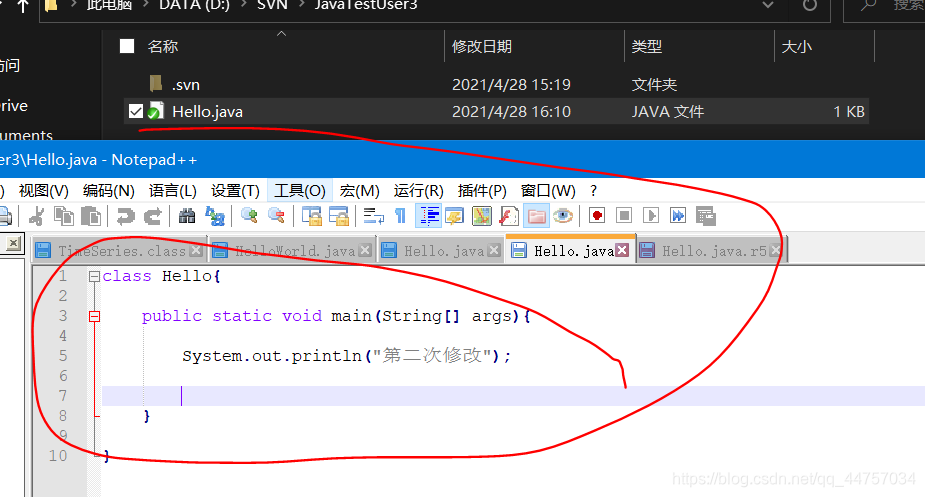
Task: Go to DATA (D:) in breadcrumb
Action: point(194,5)
